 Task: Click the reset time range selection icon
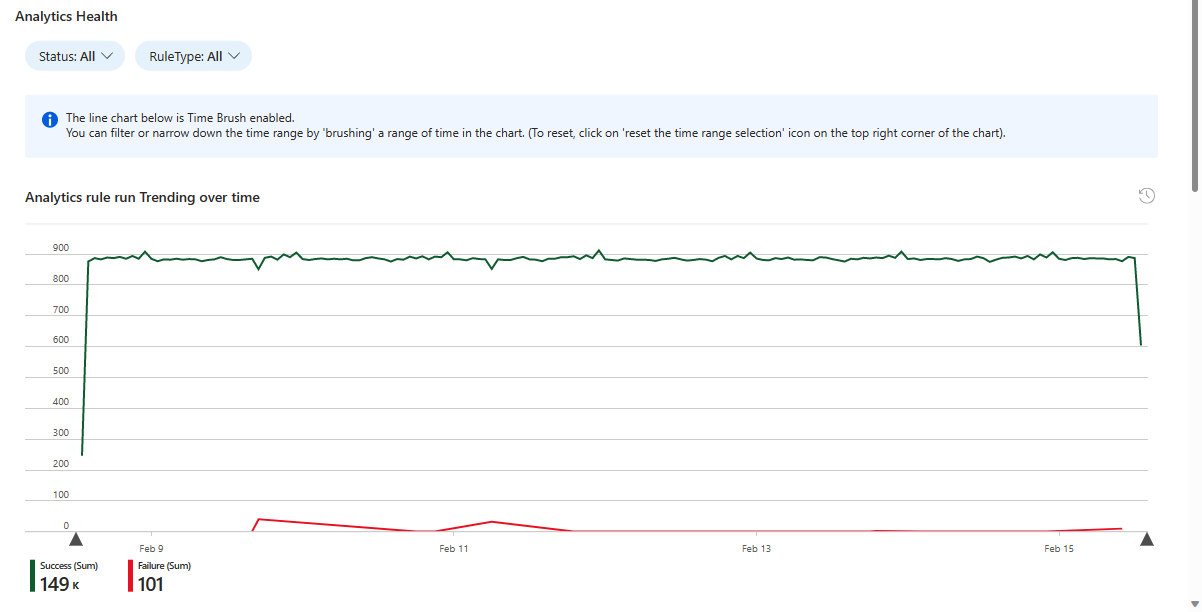[1147, 195]
